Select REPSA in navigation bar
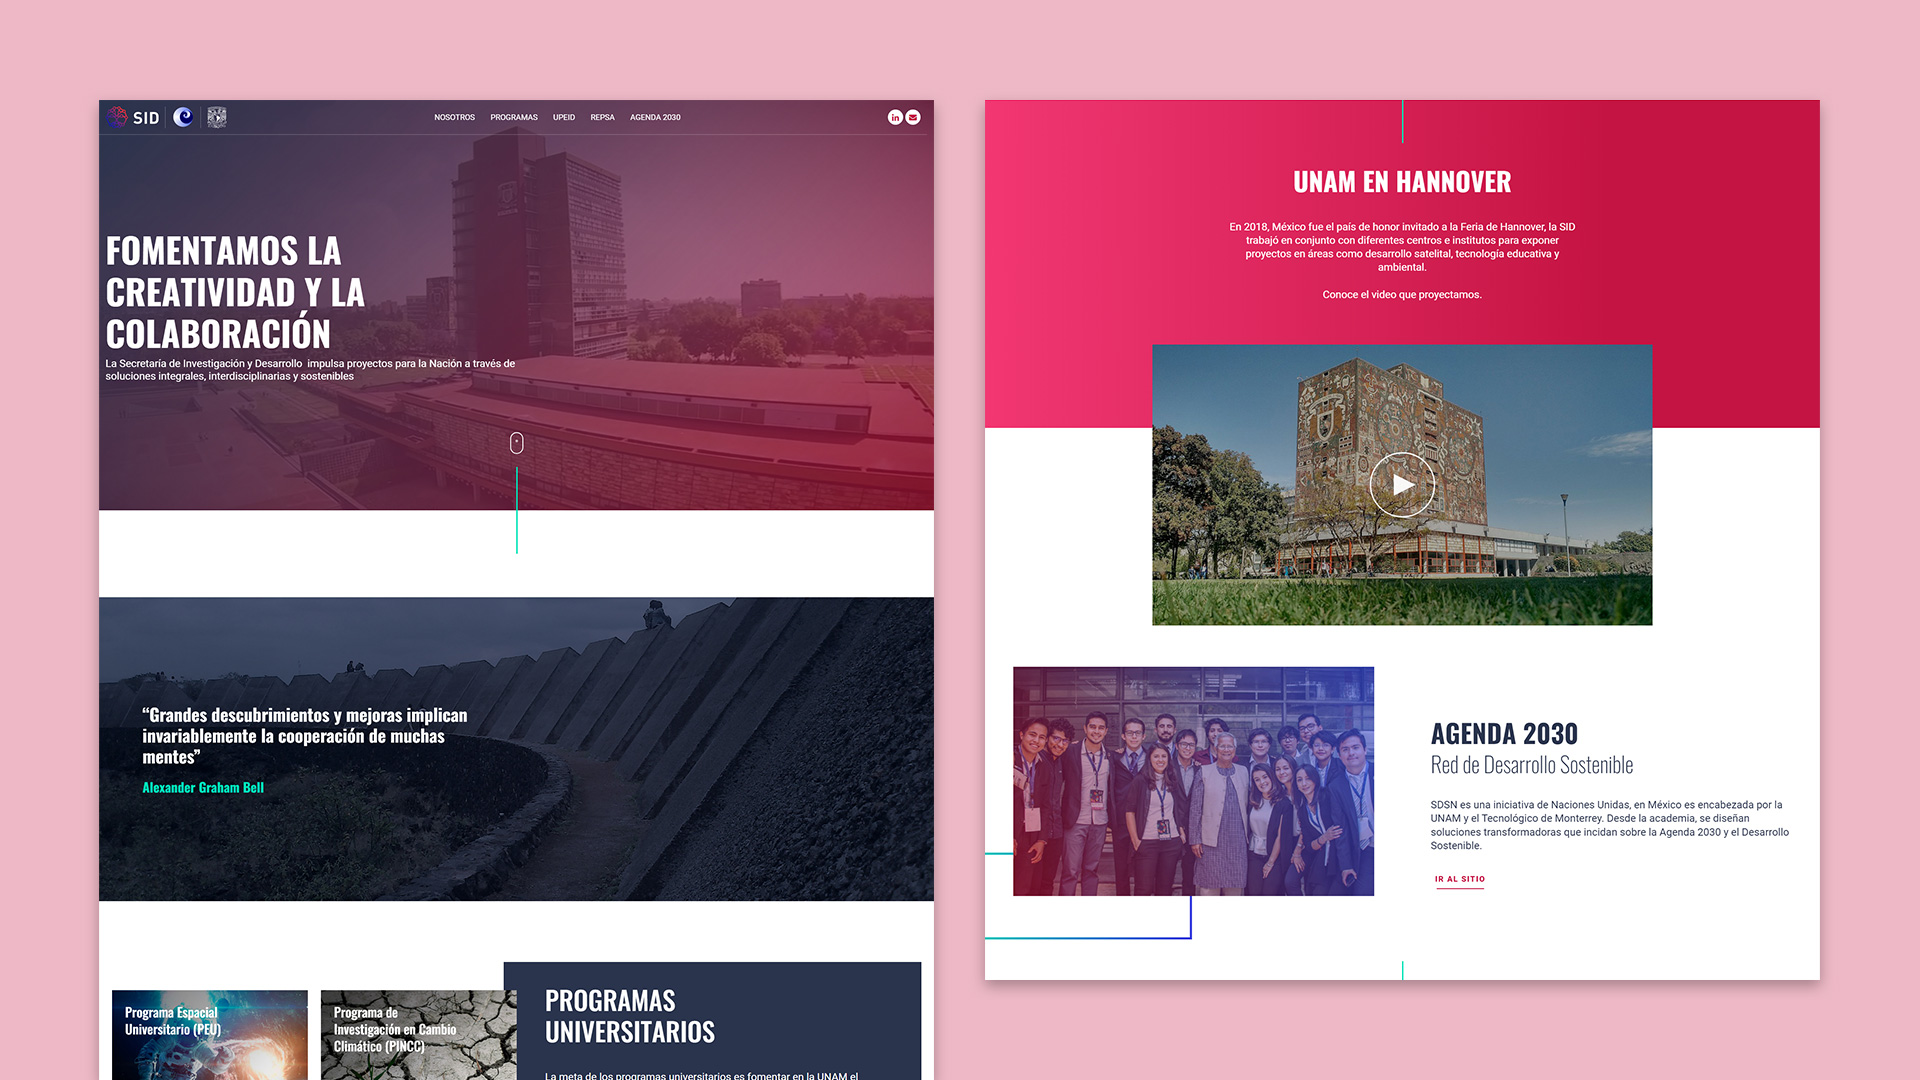The image size is (1920, 1080). pos(602,117)
